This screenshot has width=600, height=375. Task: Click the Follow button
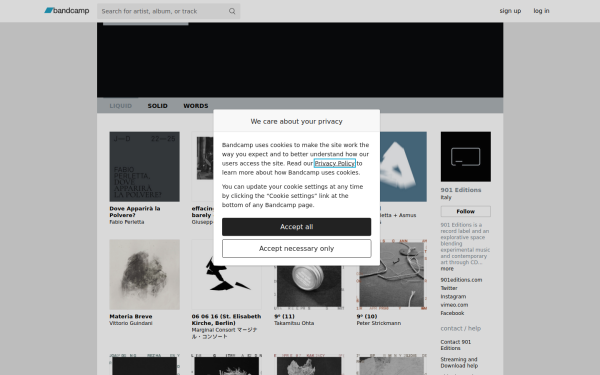coord(465,211)
